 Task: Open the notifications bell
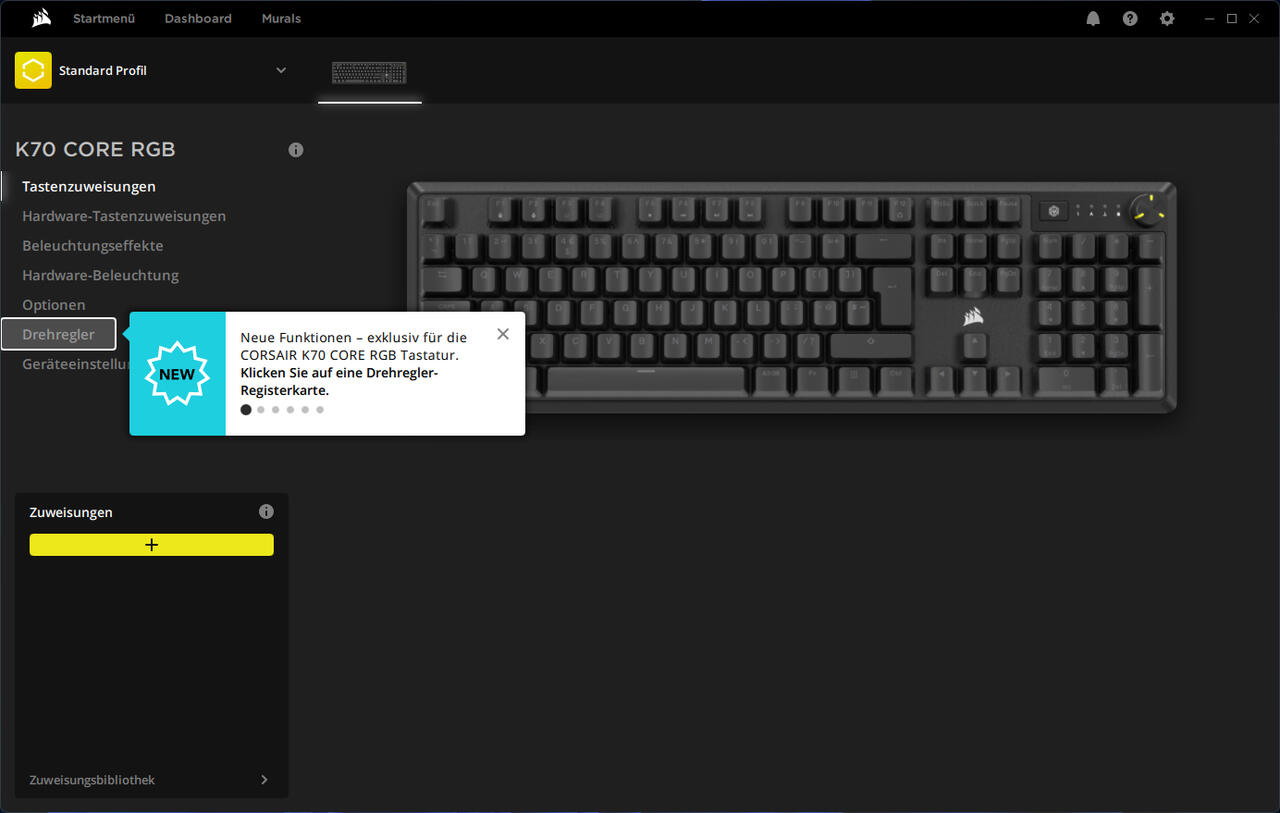(1093, 18)
